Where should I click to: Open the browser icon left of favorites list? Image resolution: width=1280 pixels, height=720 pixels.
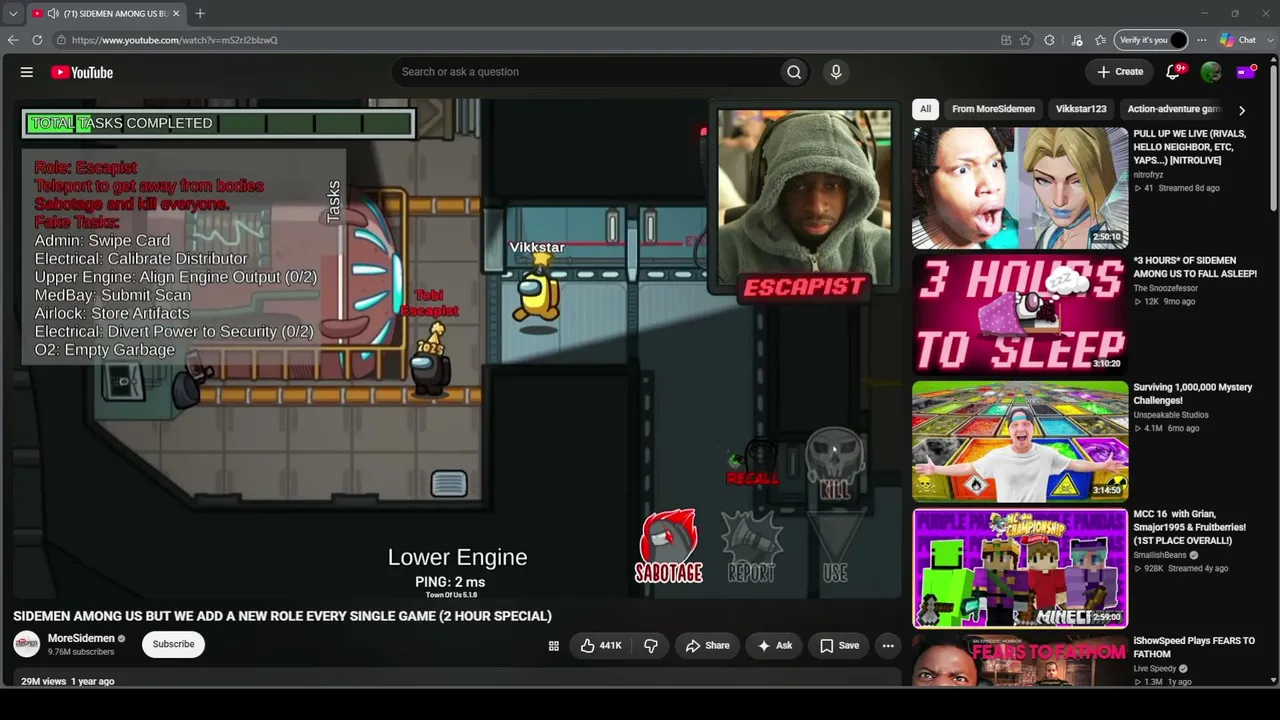[1077, 40]
